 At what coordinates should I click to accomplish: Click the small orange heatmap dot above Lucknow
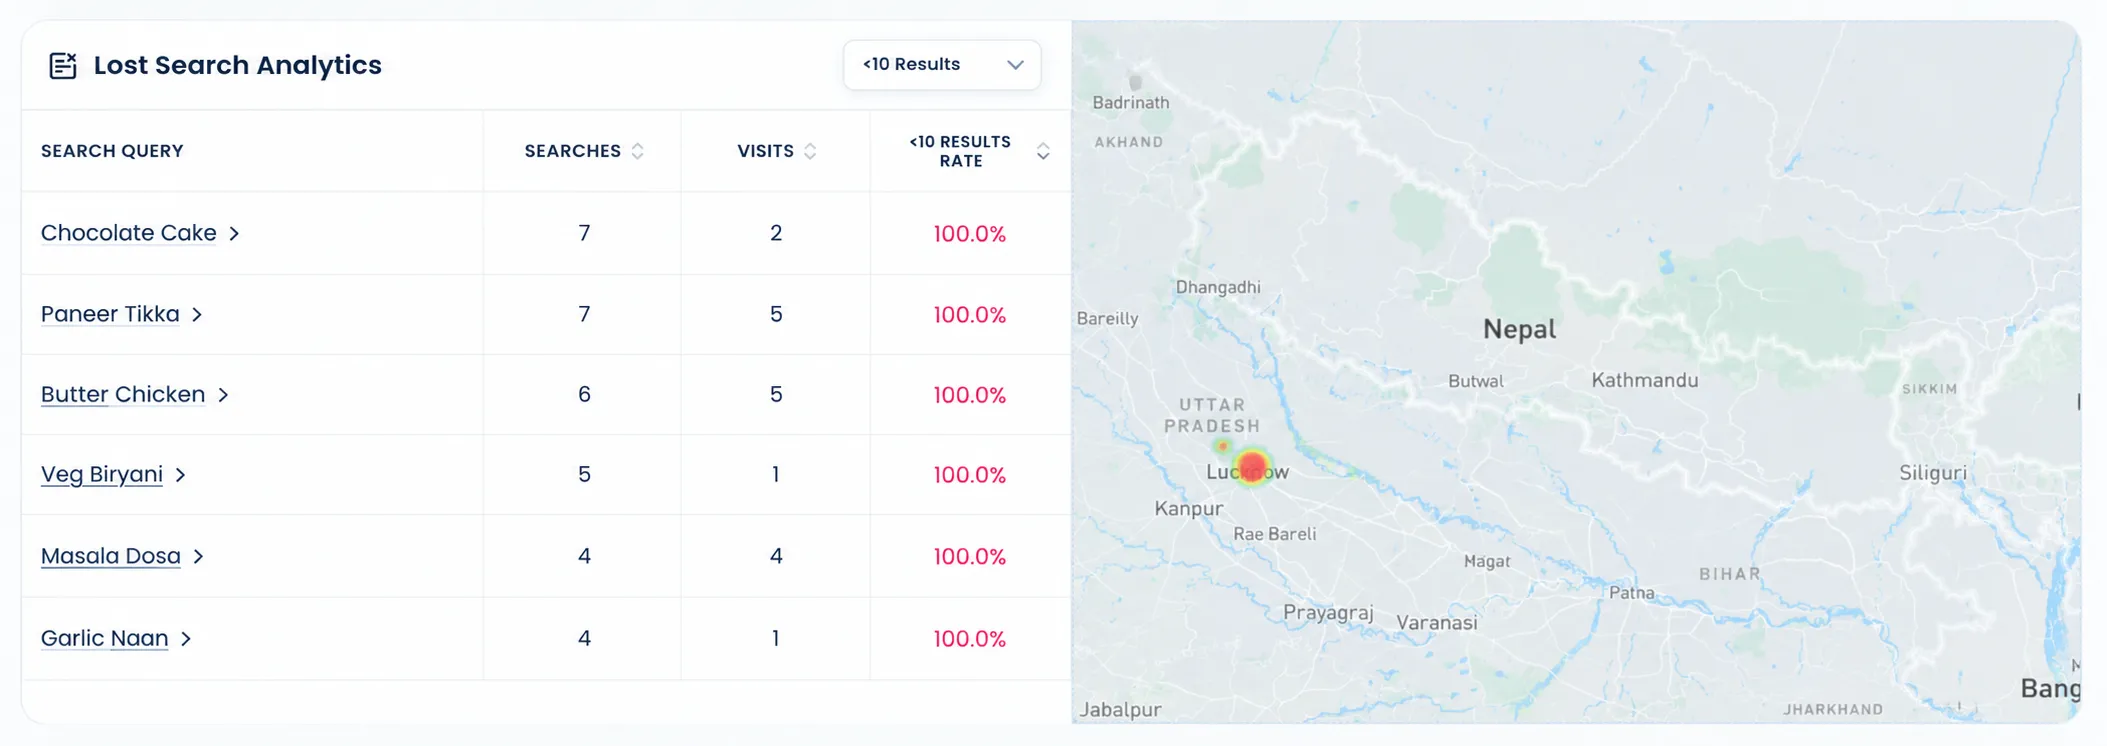click(x=1222, y=446)
